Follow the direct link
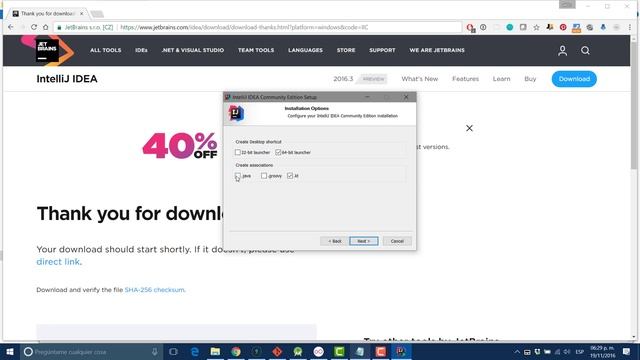Screen dimensions: 640x360 point(58,262)
